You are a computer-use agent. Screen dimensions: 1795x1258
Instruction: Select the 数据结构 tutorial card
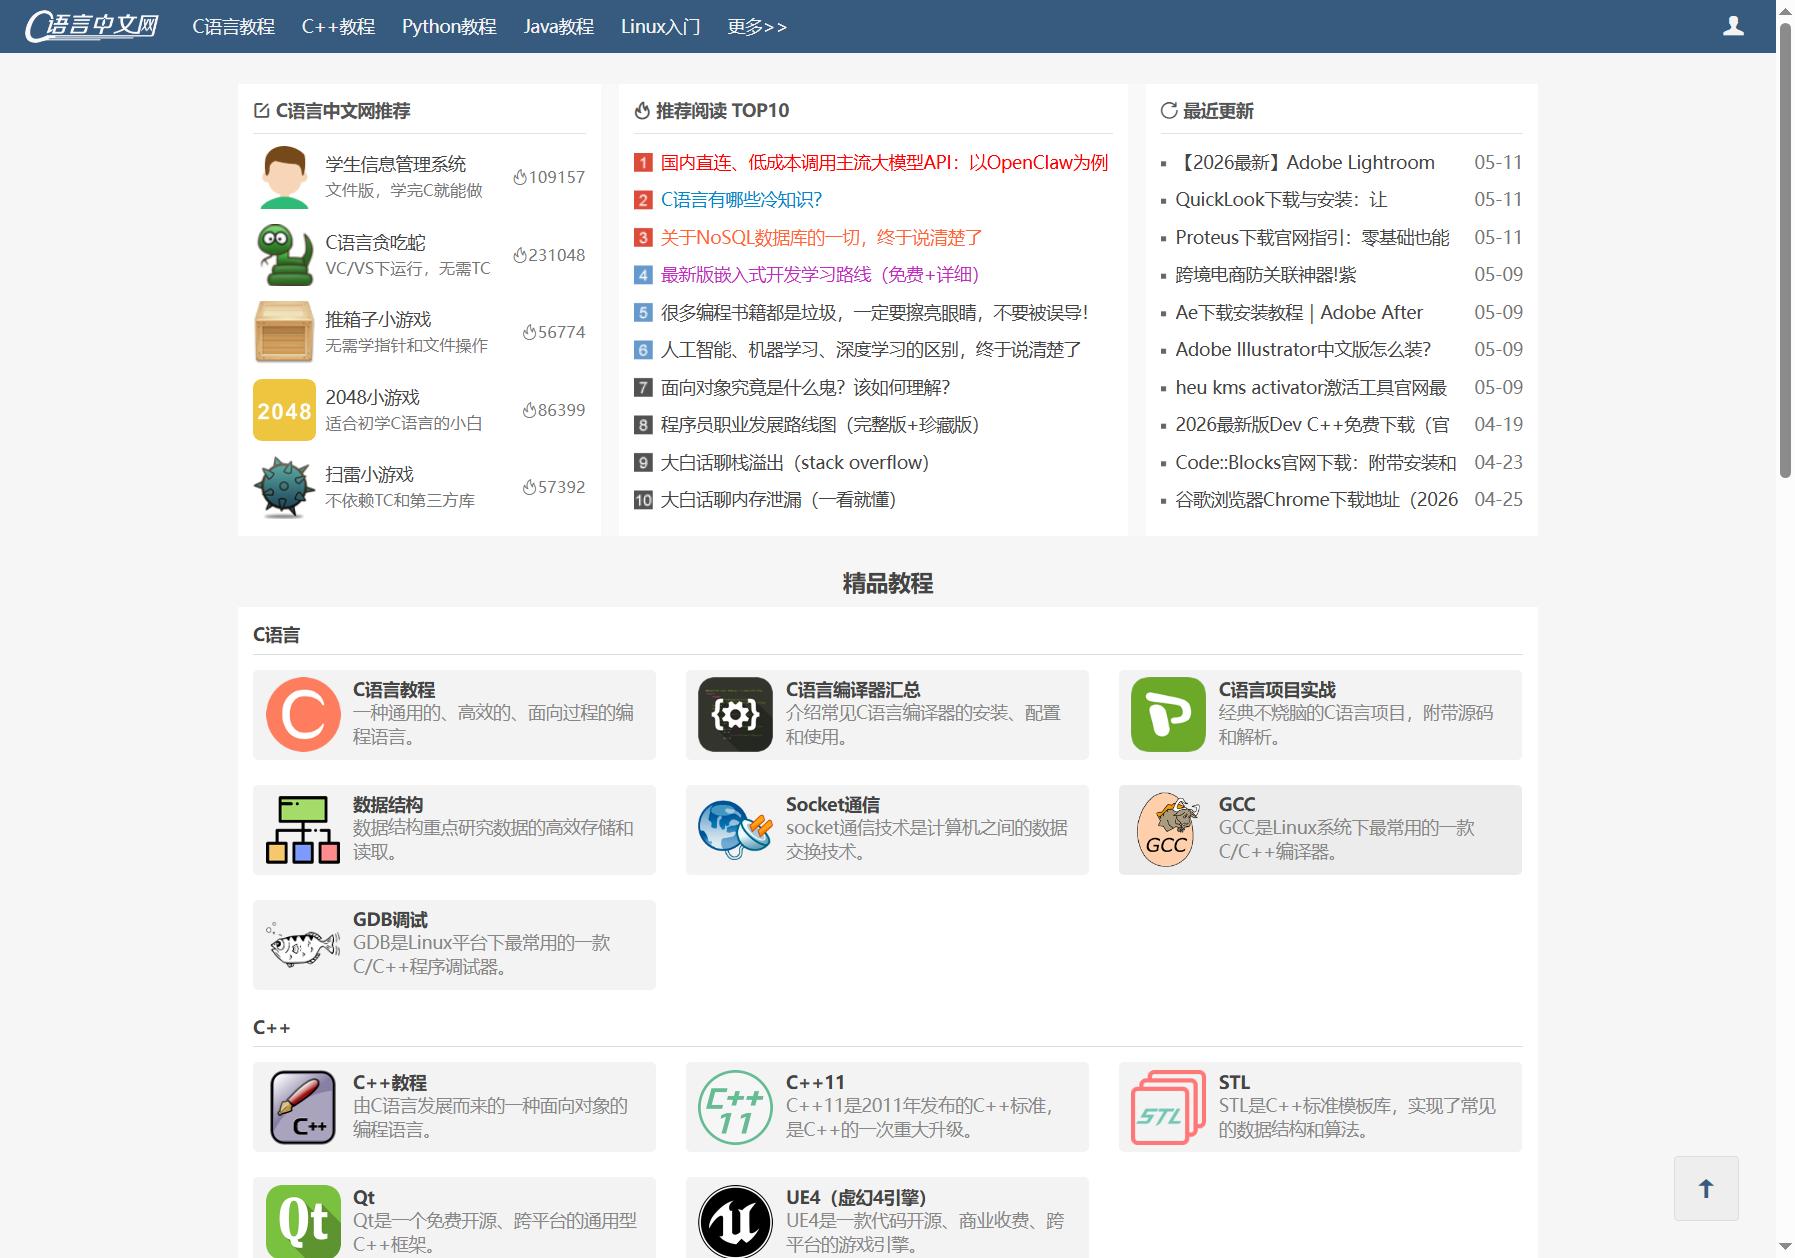(x=454, y=829)
